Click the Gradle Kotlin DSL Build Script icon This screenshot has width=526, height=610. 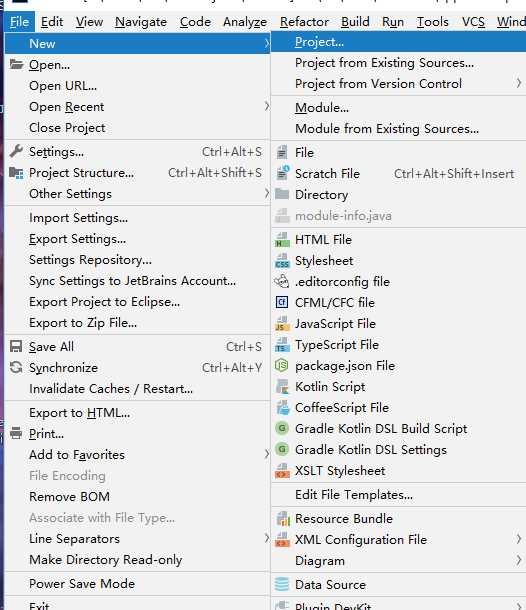click(282, 428)
